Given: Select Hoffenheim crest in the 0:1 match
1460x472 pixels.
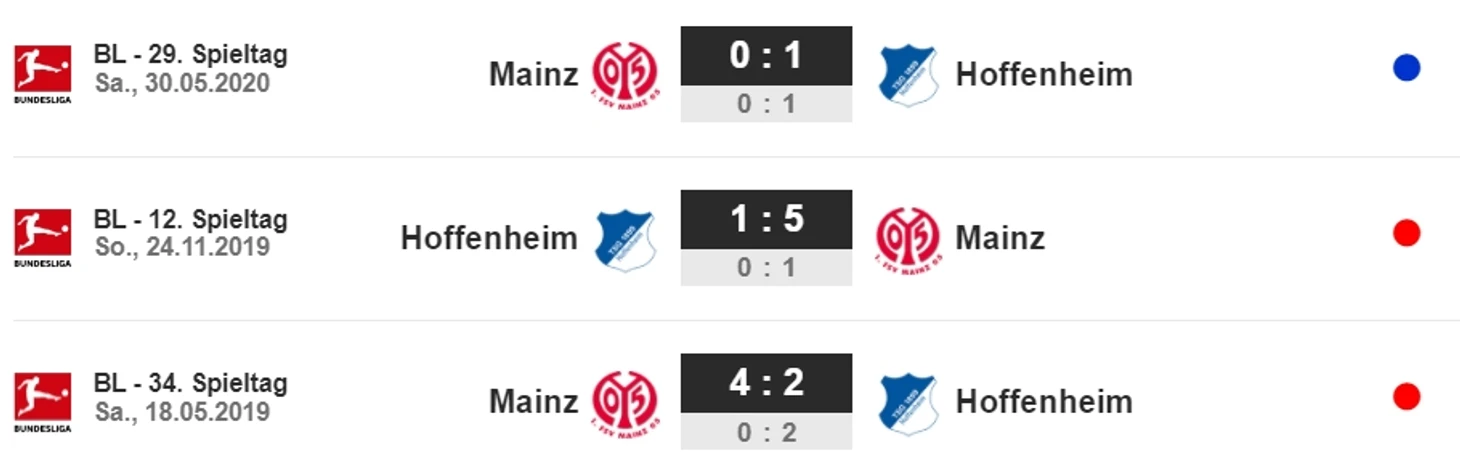Looking at the screenshot, I should (x=908, y=75).
